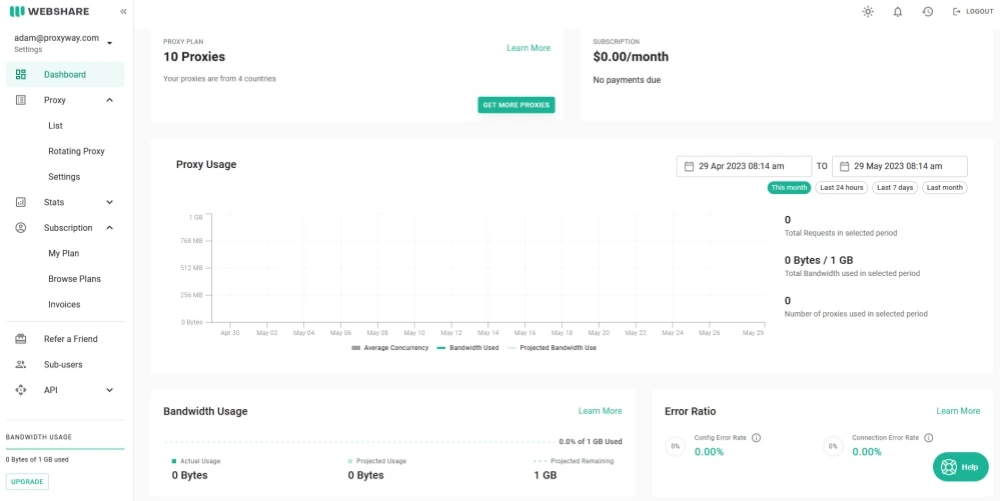Expand the API menu section
The height and width of the screenshot is (501, 1000).
pyautogui.click(x=110, y=390)
